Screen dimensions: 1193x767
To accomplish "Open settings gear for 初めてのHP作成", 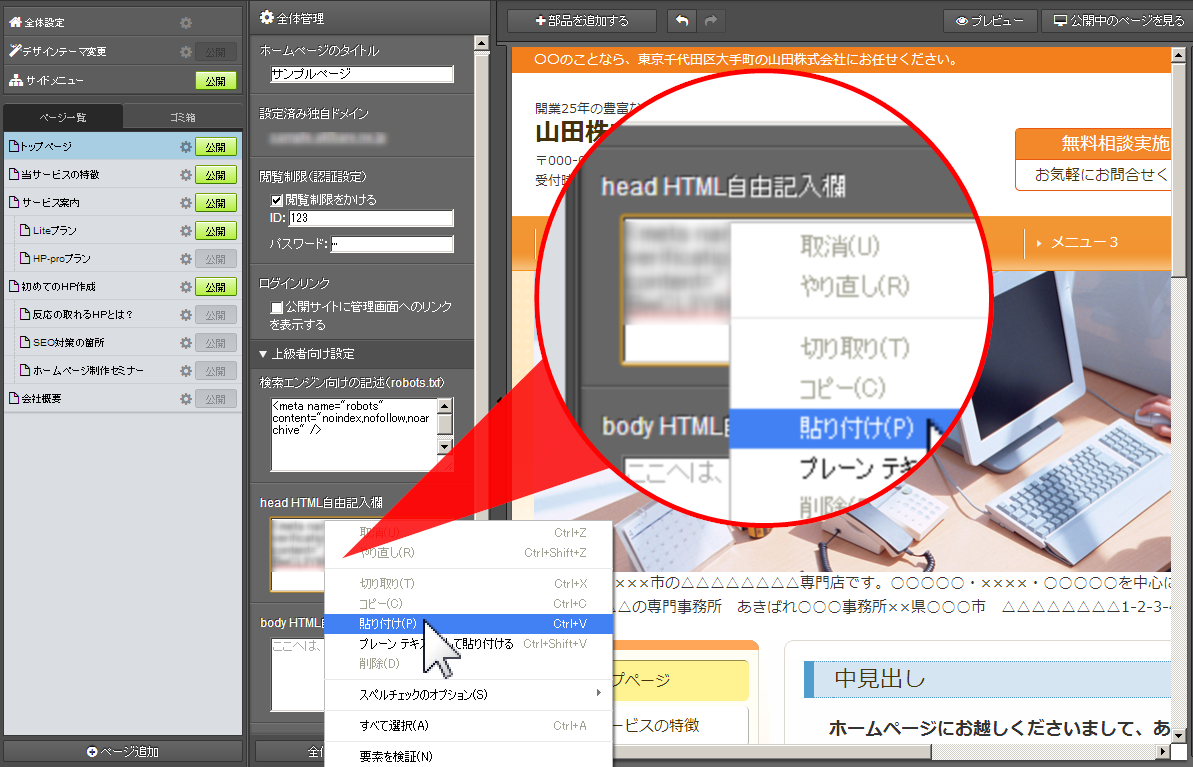I will (x=186, y=287).
